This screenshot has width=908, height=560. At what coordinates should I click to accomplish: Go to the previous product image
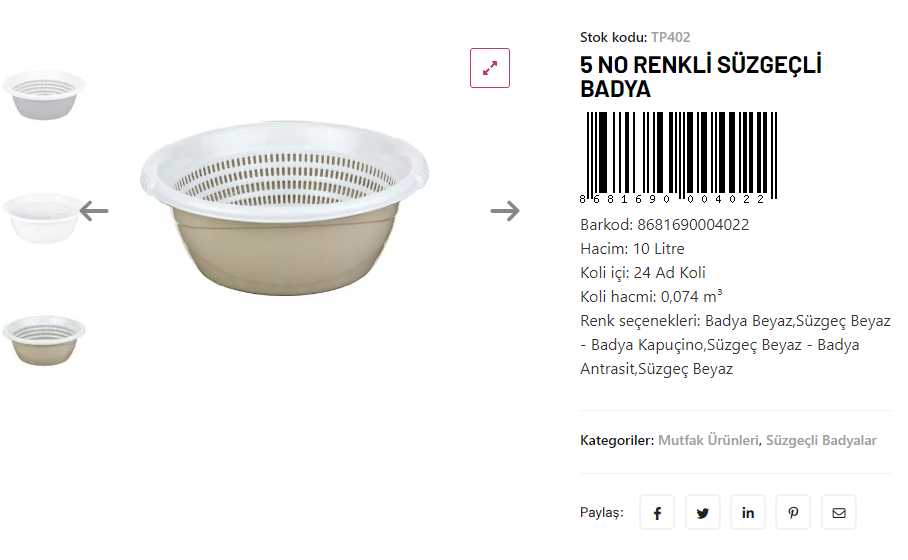click(x=94, y=211)
